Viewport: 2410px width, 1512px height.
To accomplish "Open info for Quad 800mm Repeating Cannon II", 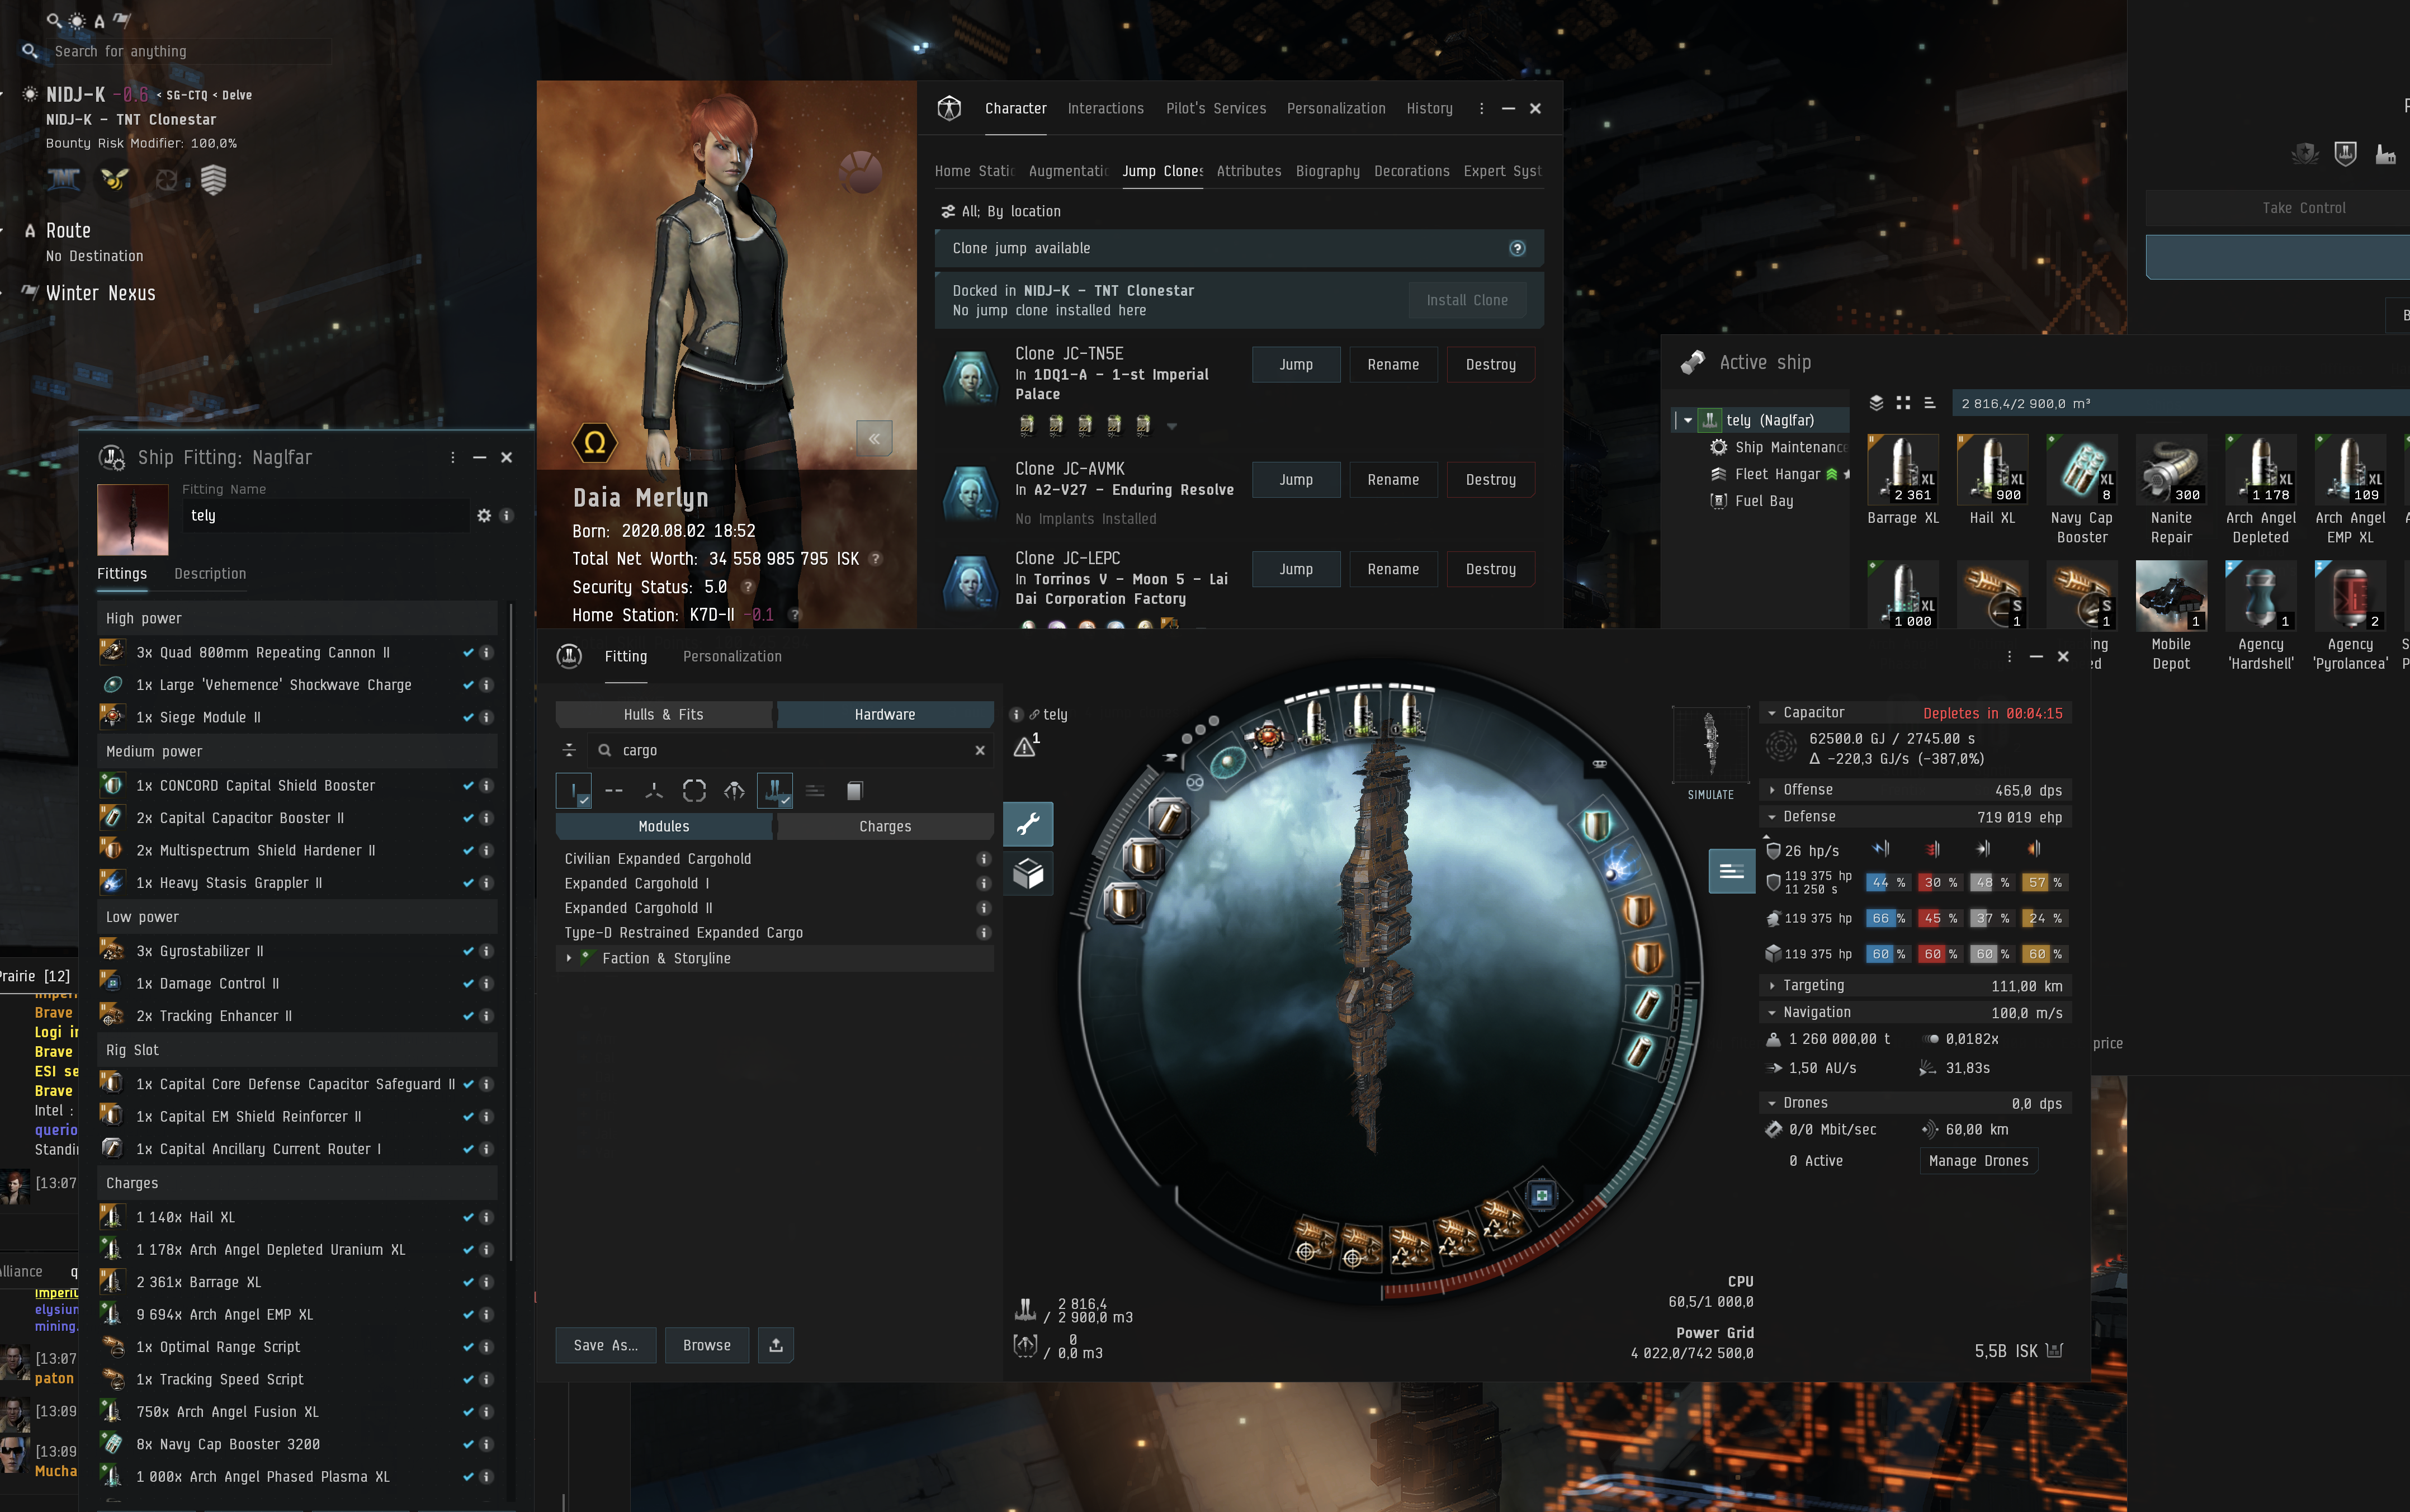I will pyautogui.click(x=487, y=652).
